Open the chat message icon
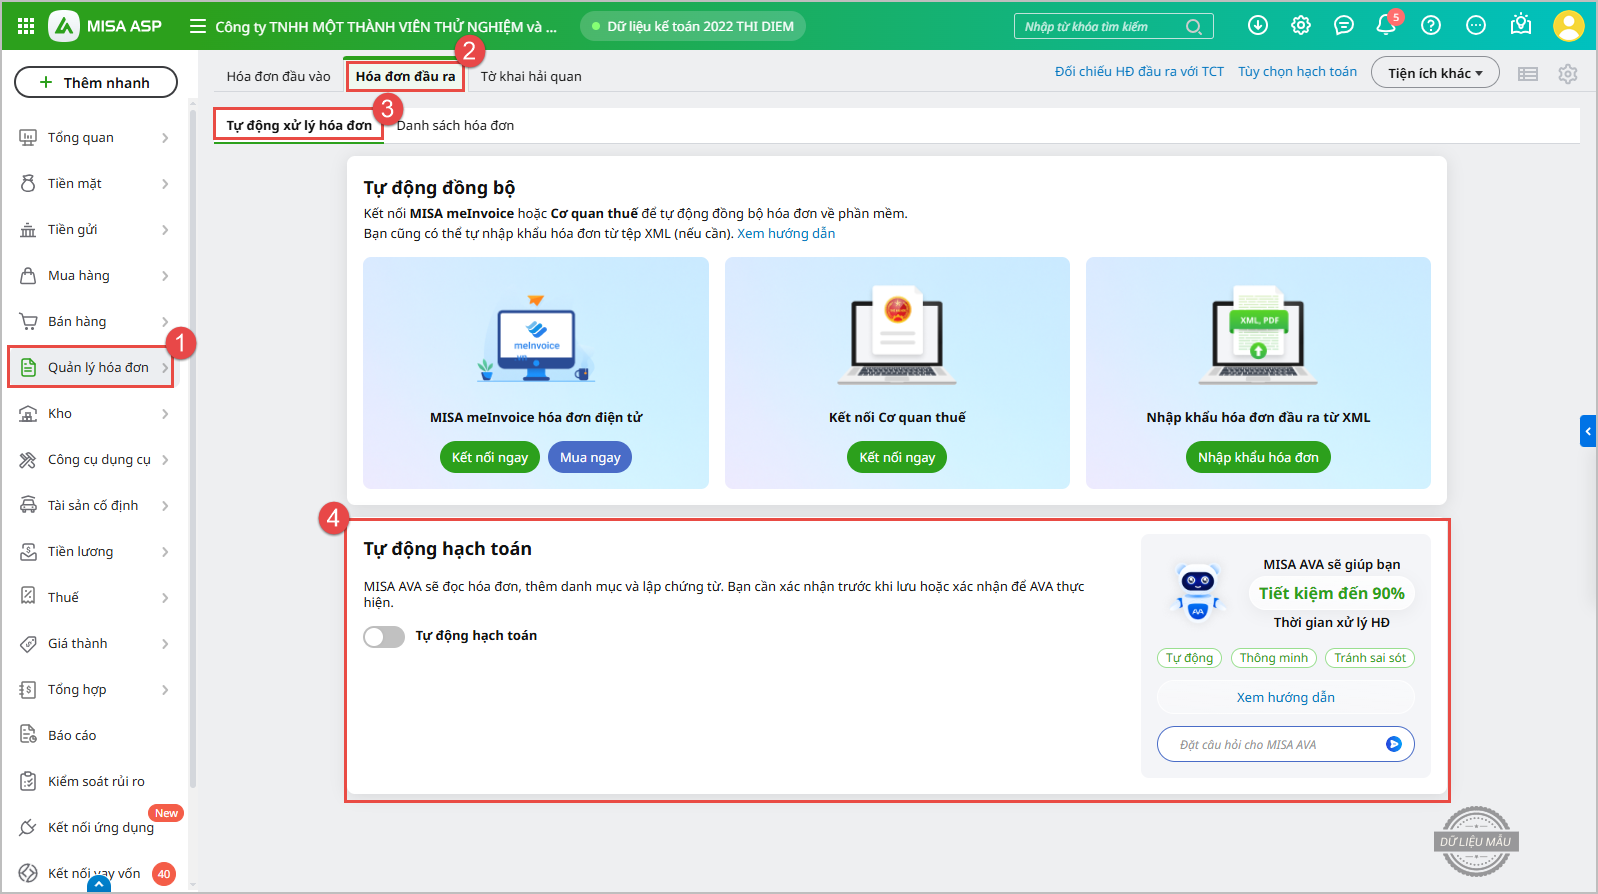Screen dimensions: 1598x894 (1344, 26)
